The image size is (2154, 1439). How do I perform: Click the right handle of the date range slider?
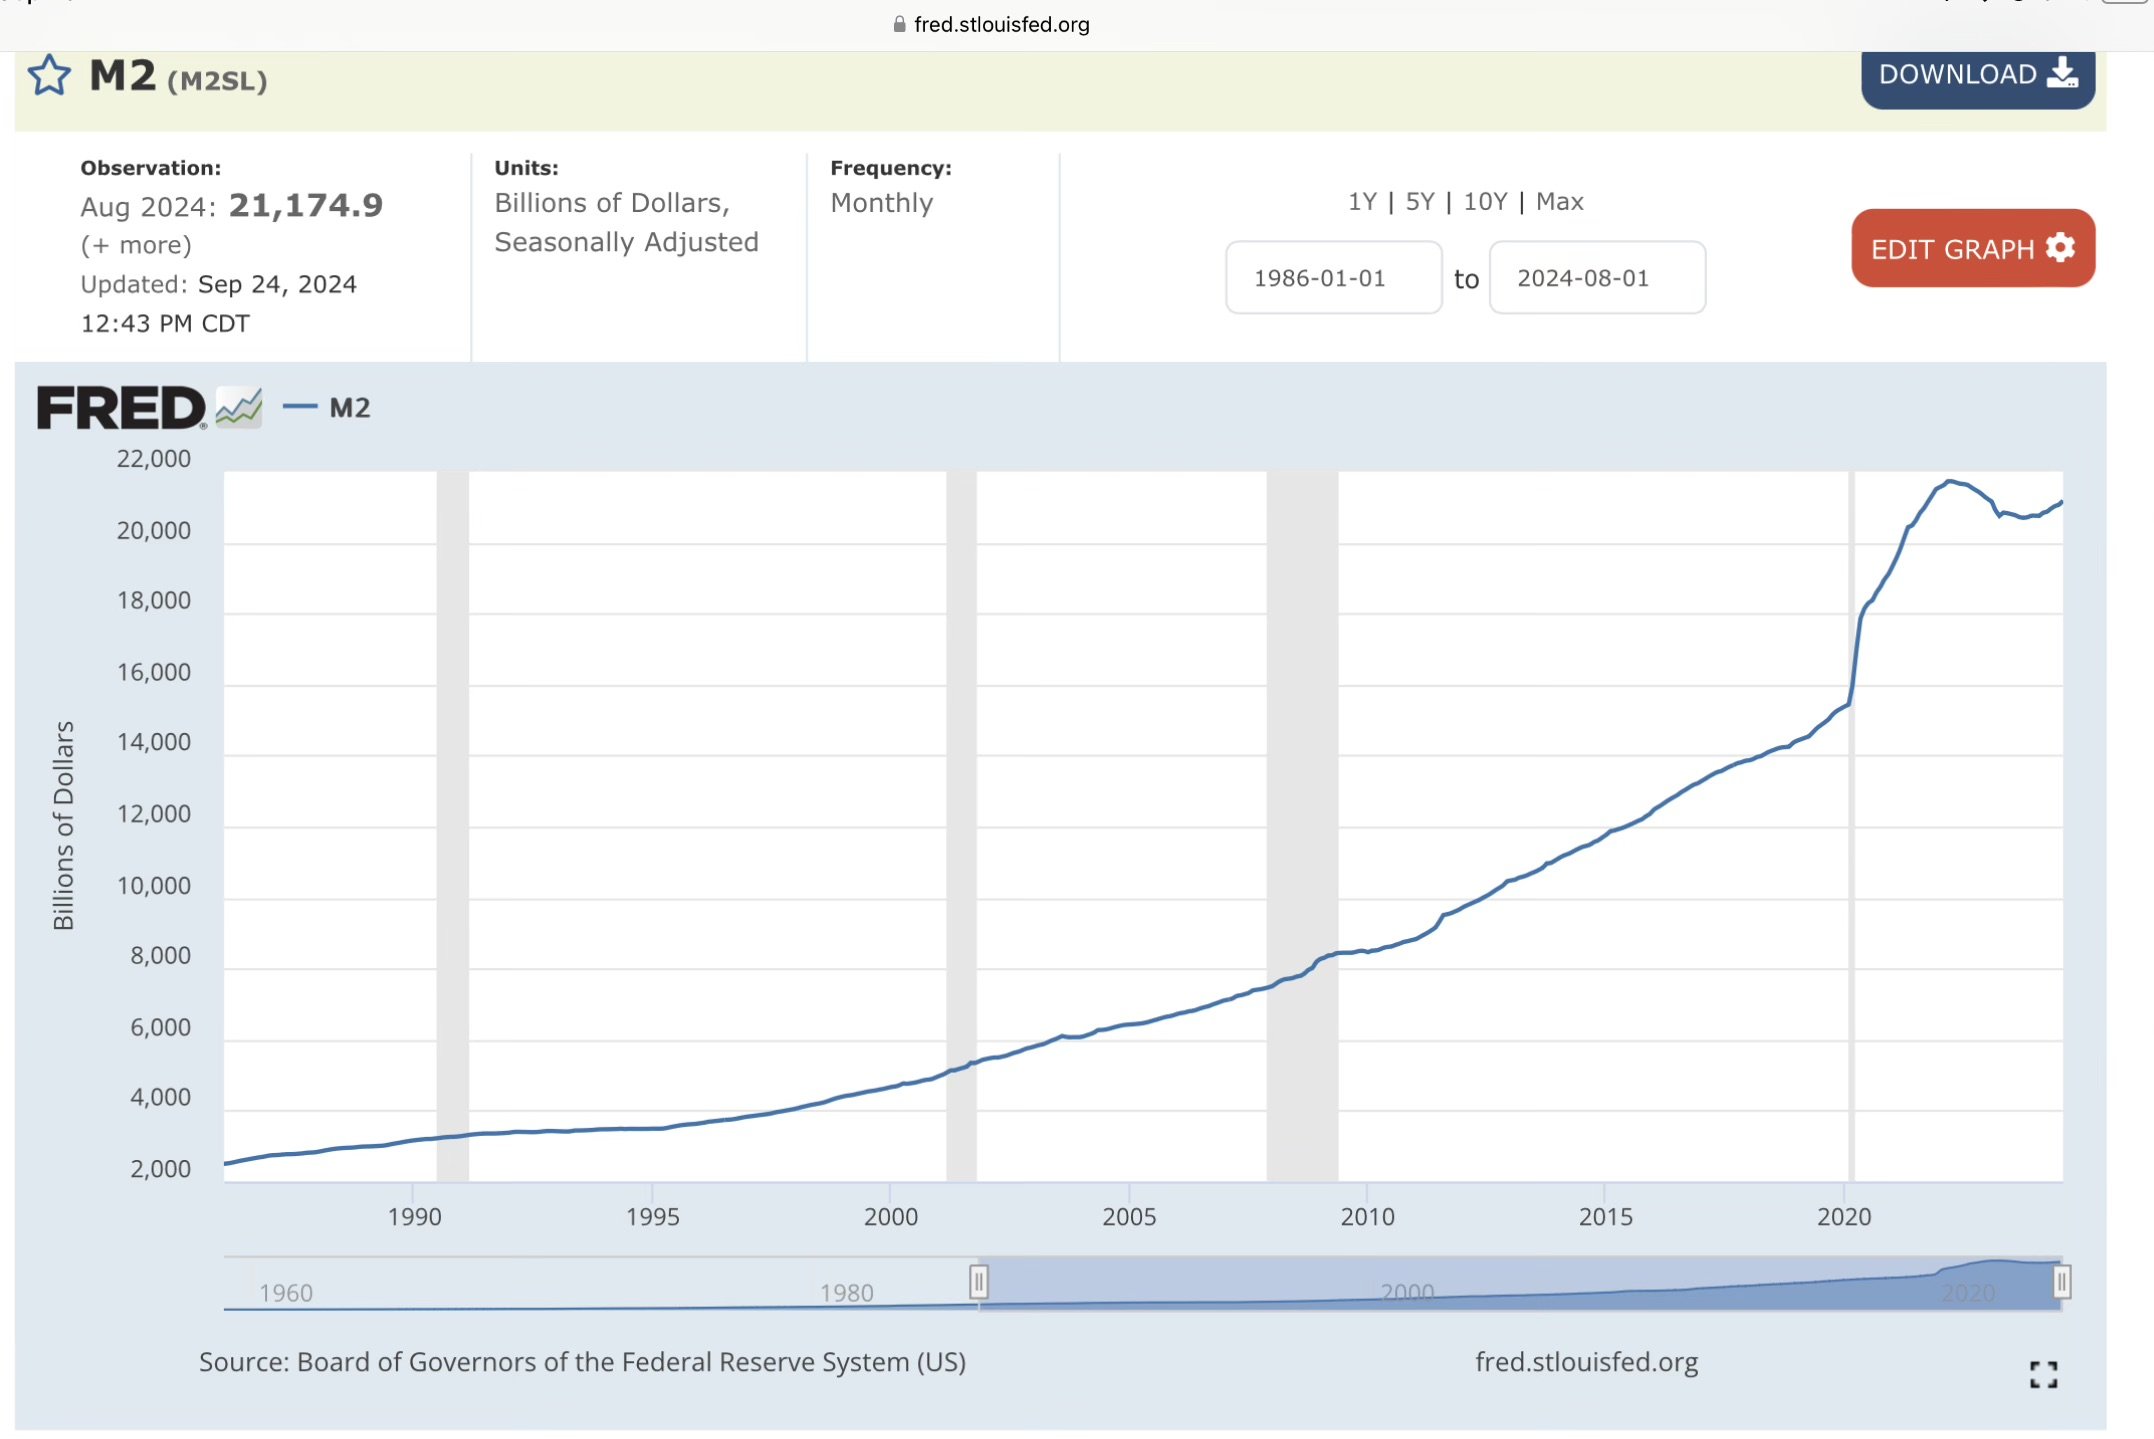(x=2064, y=1281)
